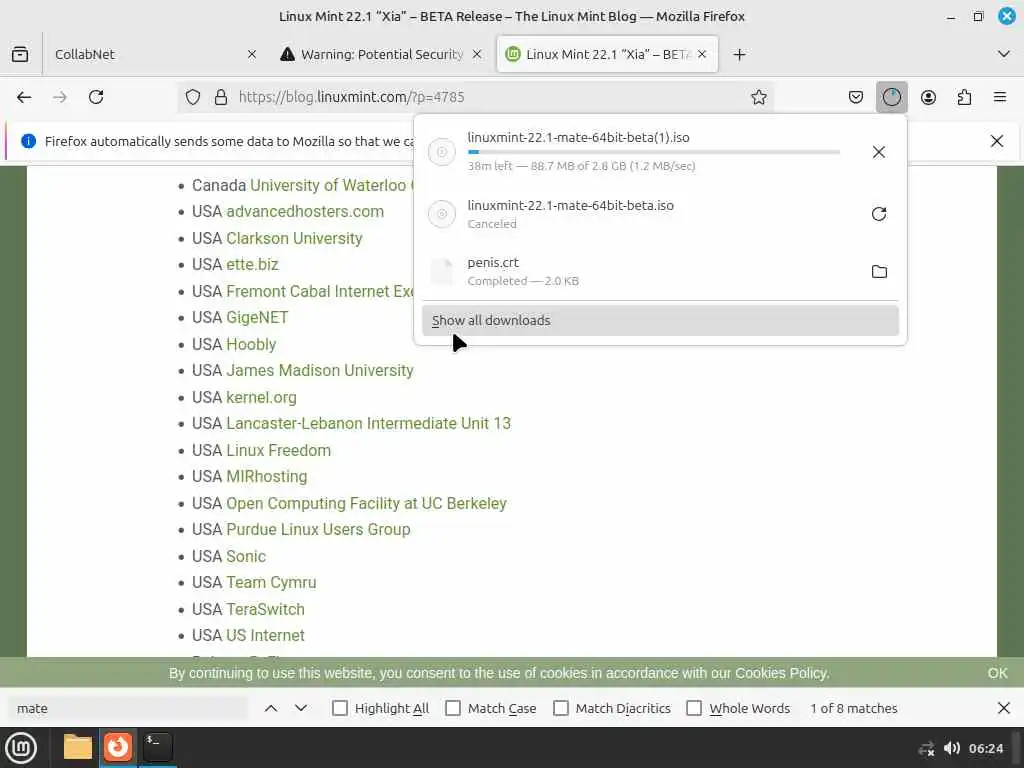
Task: Toggle the downloads panel button
Action: (891, 97)
